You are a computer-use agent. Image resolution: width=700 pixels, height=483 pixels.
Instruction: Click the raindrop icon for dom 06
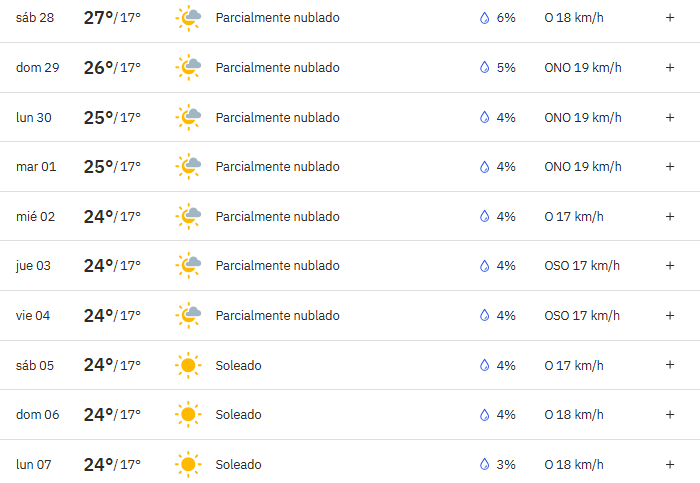[484, 415]
